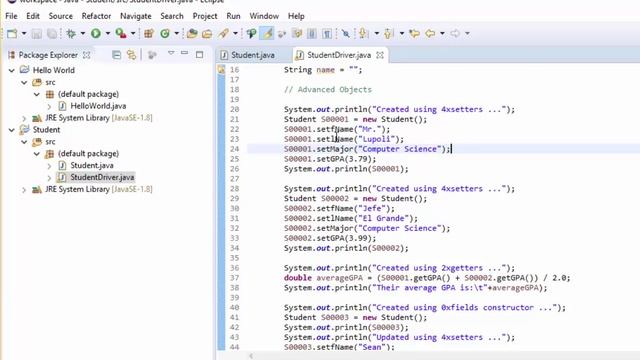Image resolution: width=640 pixels, height=360 pixels.
Task: Close the StudentDriver.java editor tab
Action: tap(380, 55)
